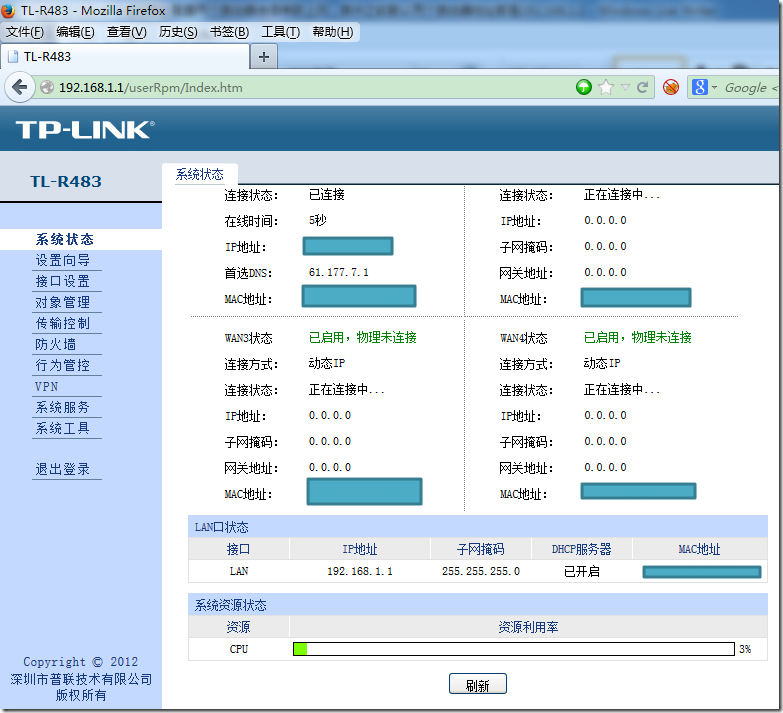The height and width of the screenshot is (713, 783).
Task: Open the 工具(T) menu
Action: point(281,32)
